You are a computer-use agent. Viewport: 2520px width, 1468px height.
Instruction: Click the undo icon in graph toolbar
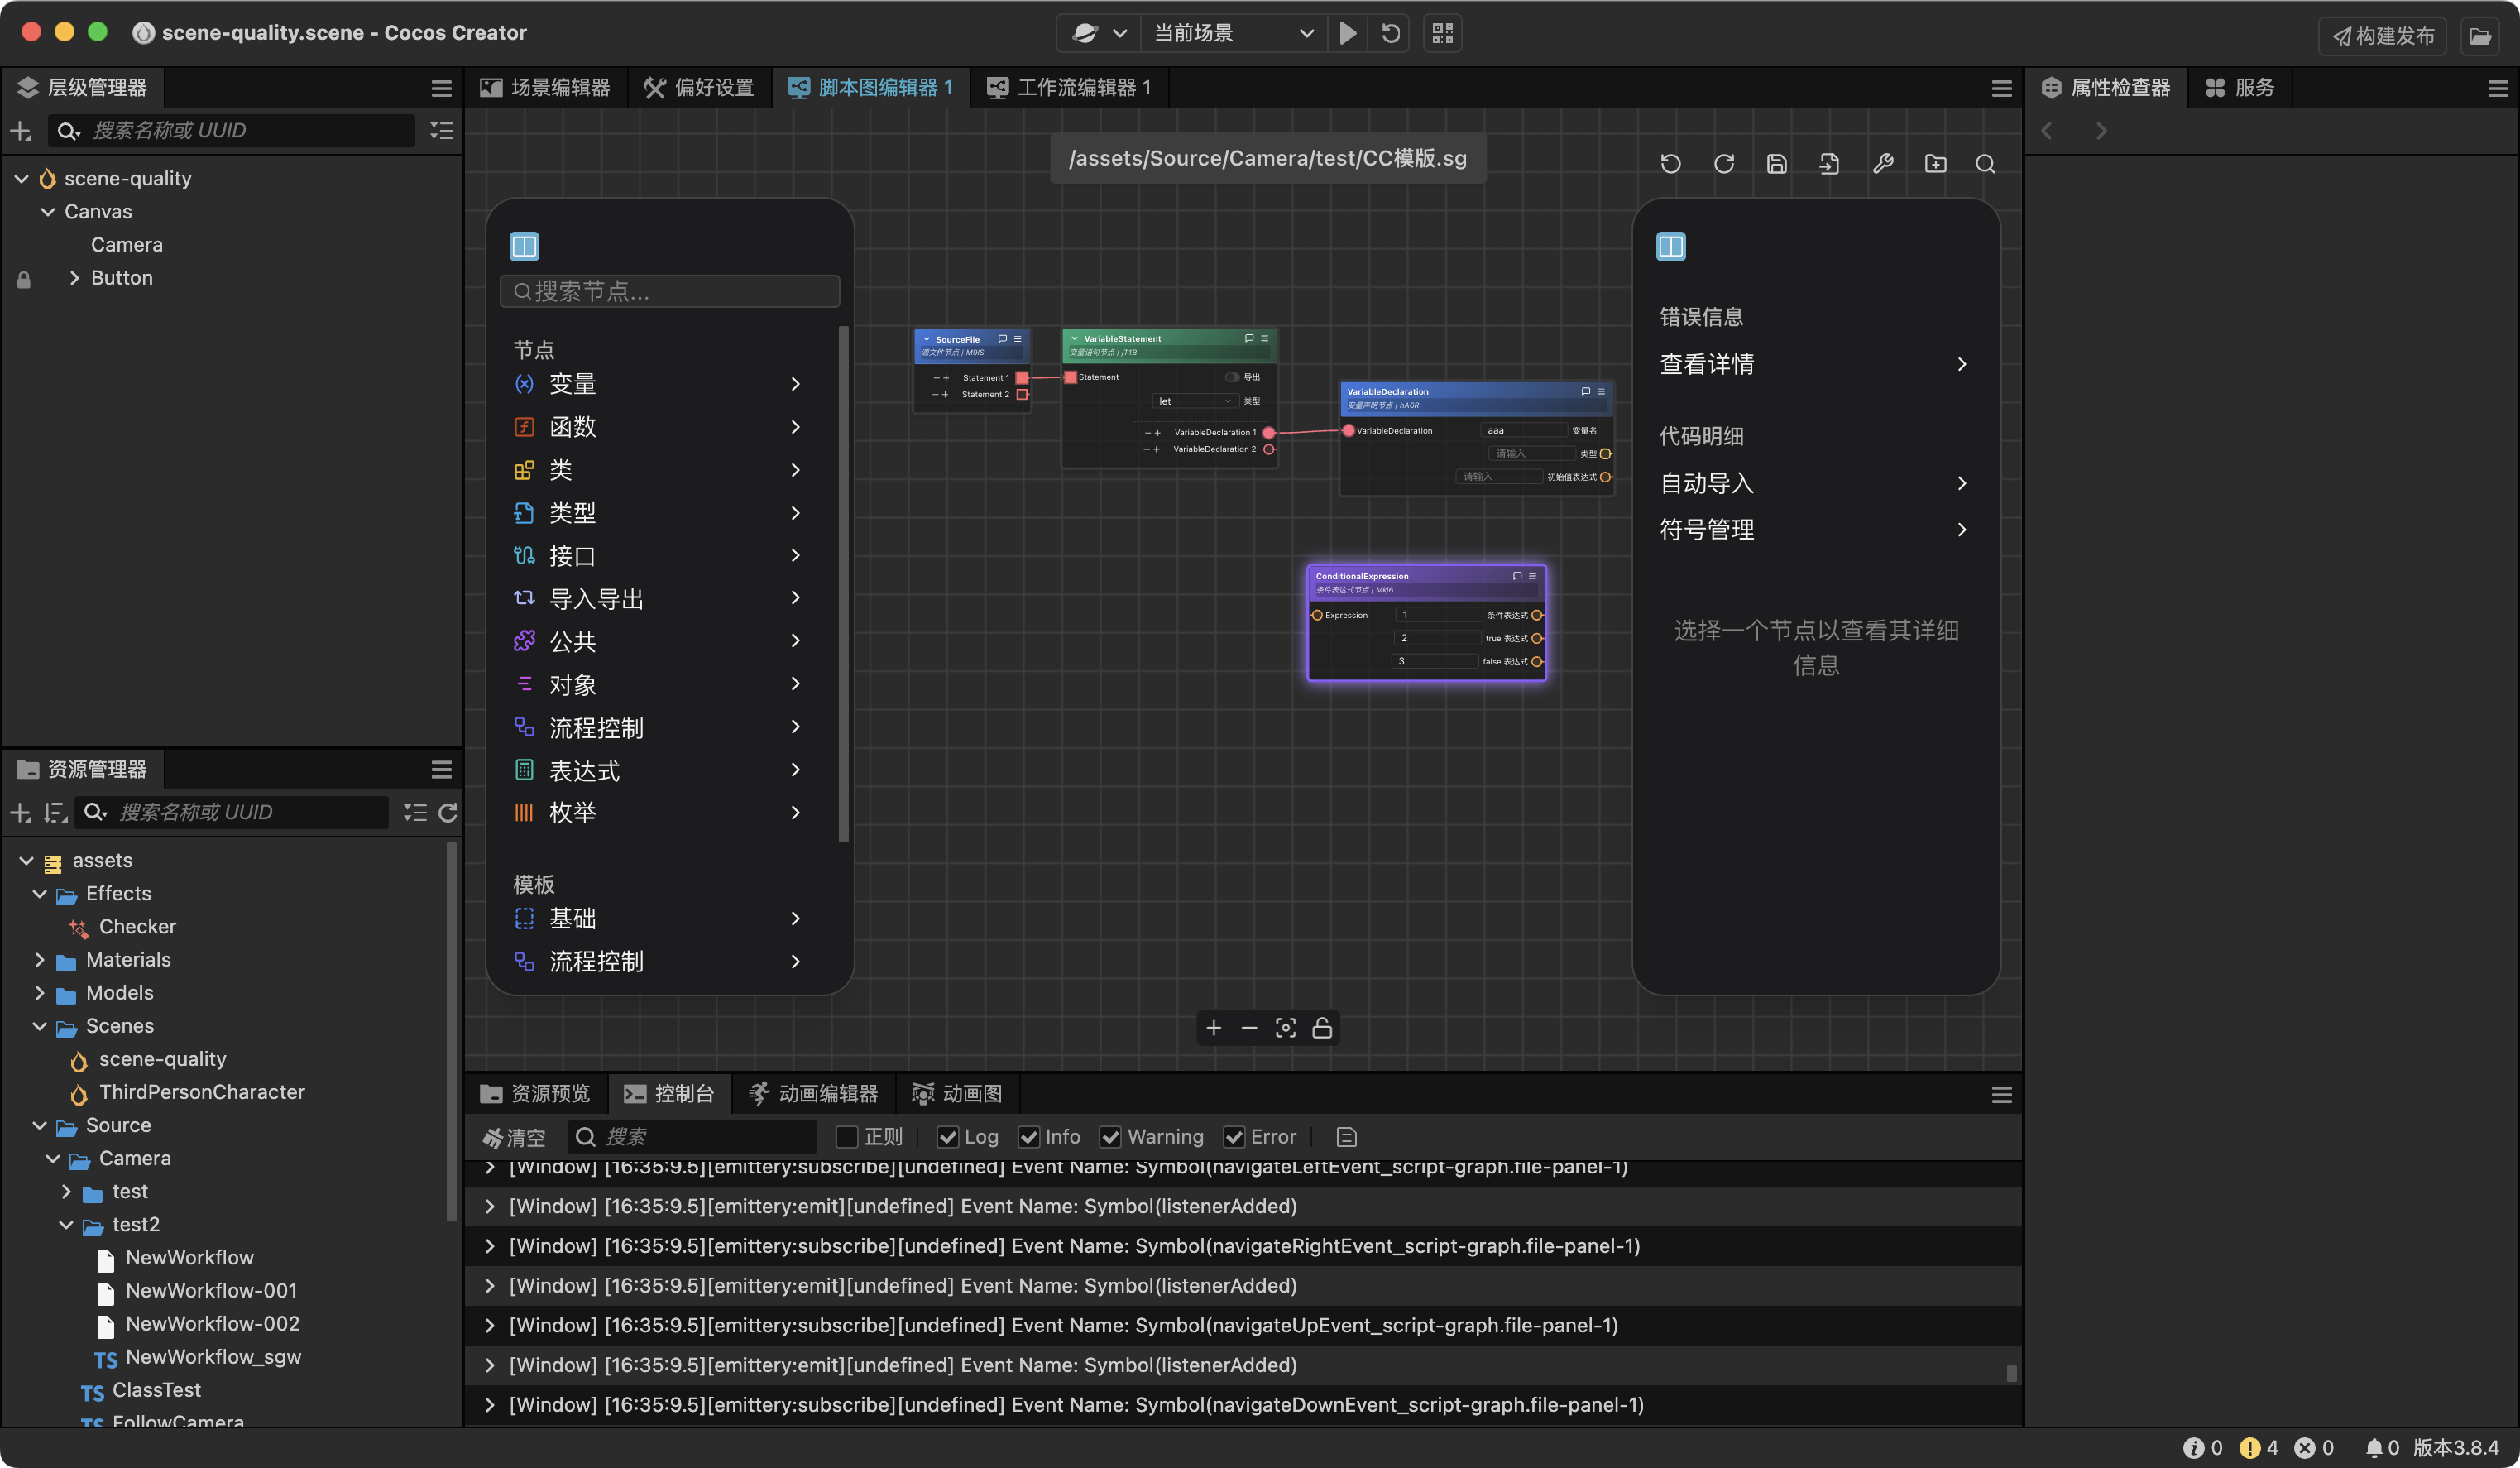1670,164
